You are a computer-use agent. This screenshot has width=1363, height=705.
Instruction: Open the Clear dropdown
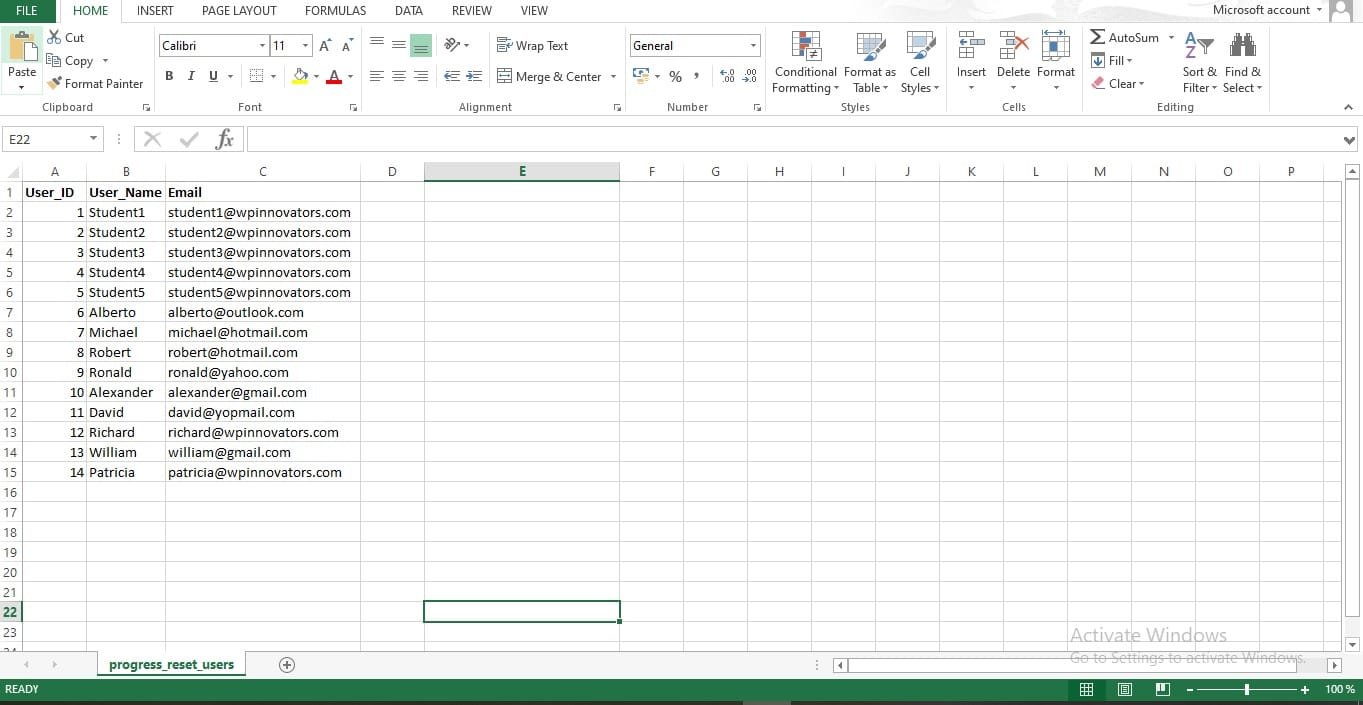pyautogui.click(x=1118, y=83)
